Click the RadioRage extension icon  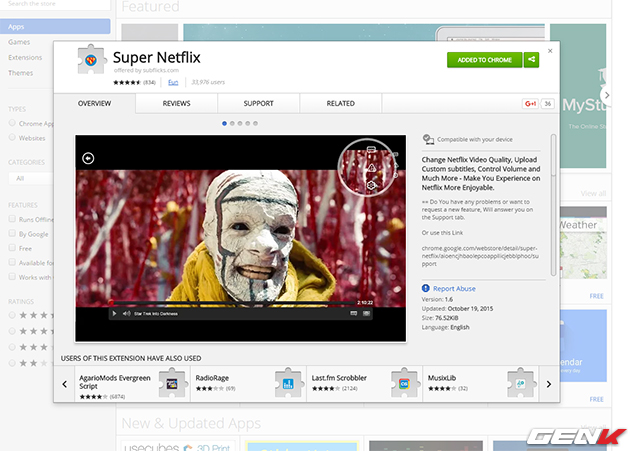click(288, 383)
